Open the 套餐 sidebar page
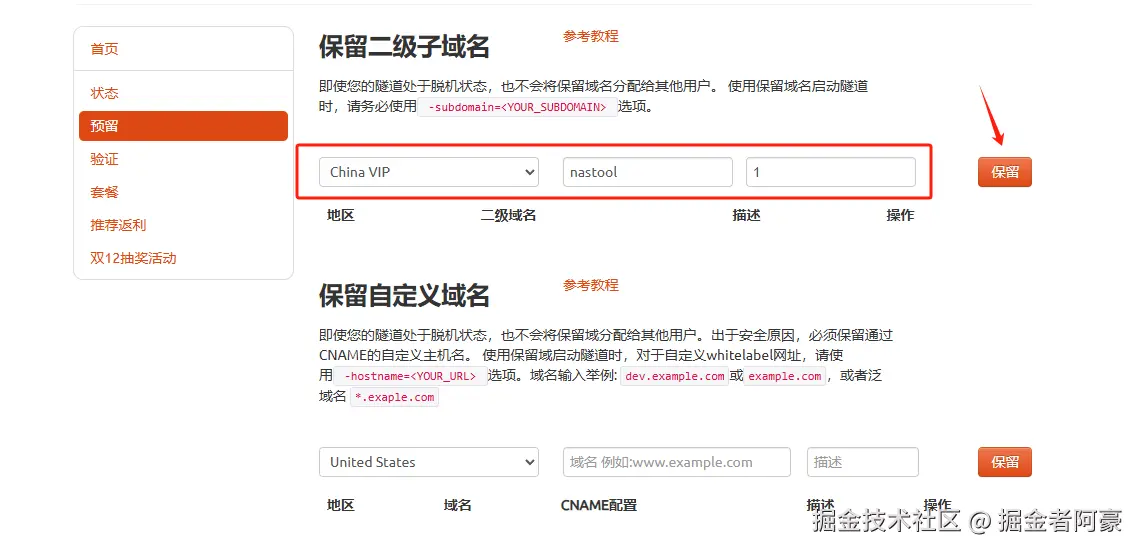The image size is (1140, 552). 104,192
